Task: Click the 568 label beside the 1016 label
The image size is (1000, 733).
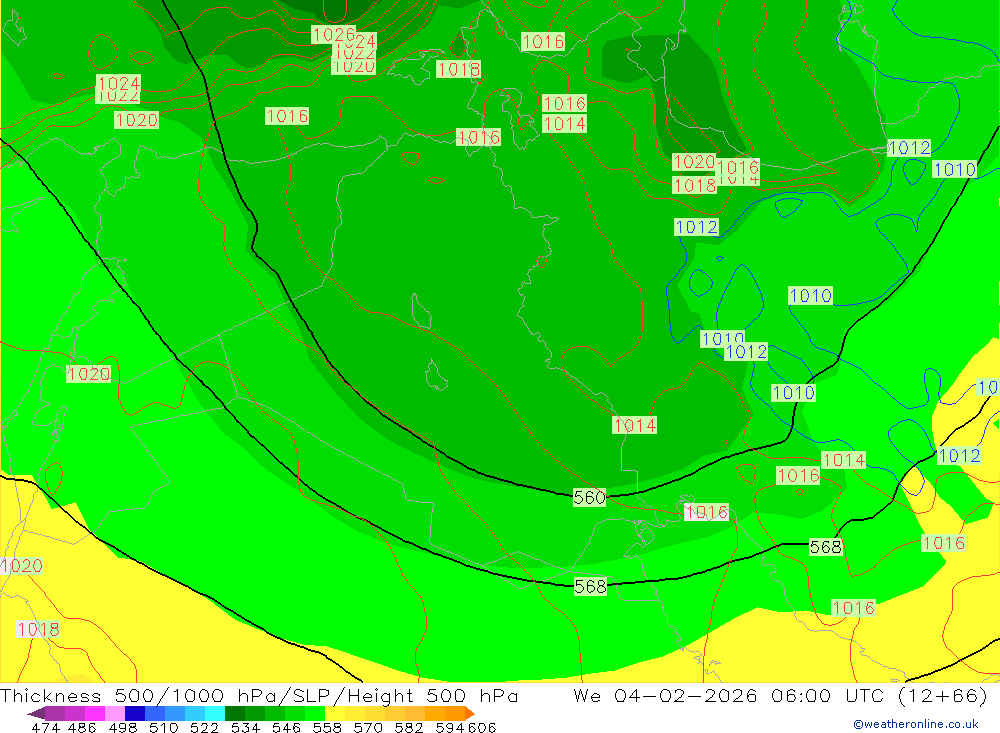Action: tap(825, 547)
